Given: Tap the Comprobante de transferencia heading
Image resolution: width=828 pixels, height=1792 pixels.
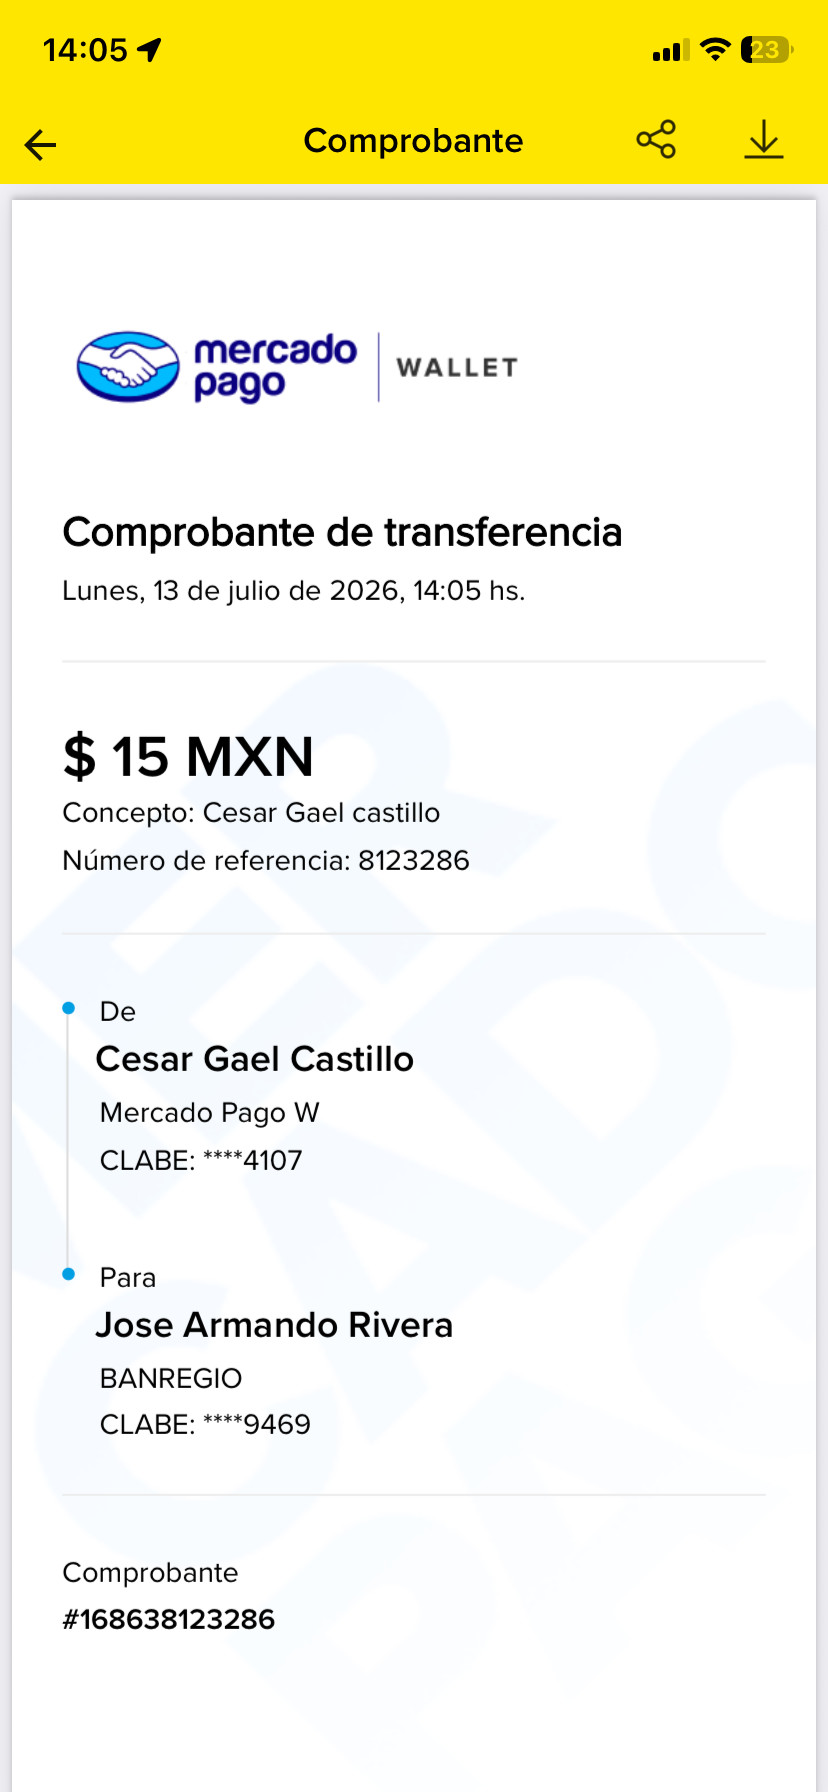Looking at the screenshot, I should point(342,532).
